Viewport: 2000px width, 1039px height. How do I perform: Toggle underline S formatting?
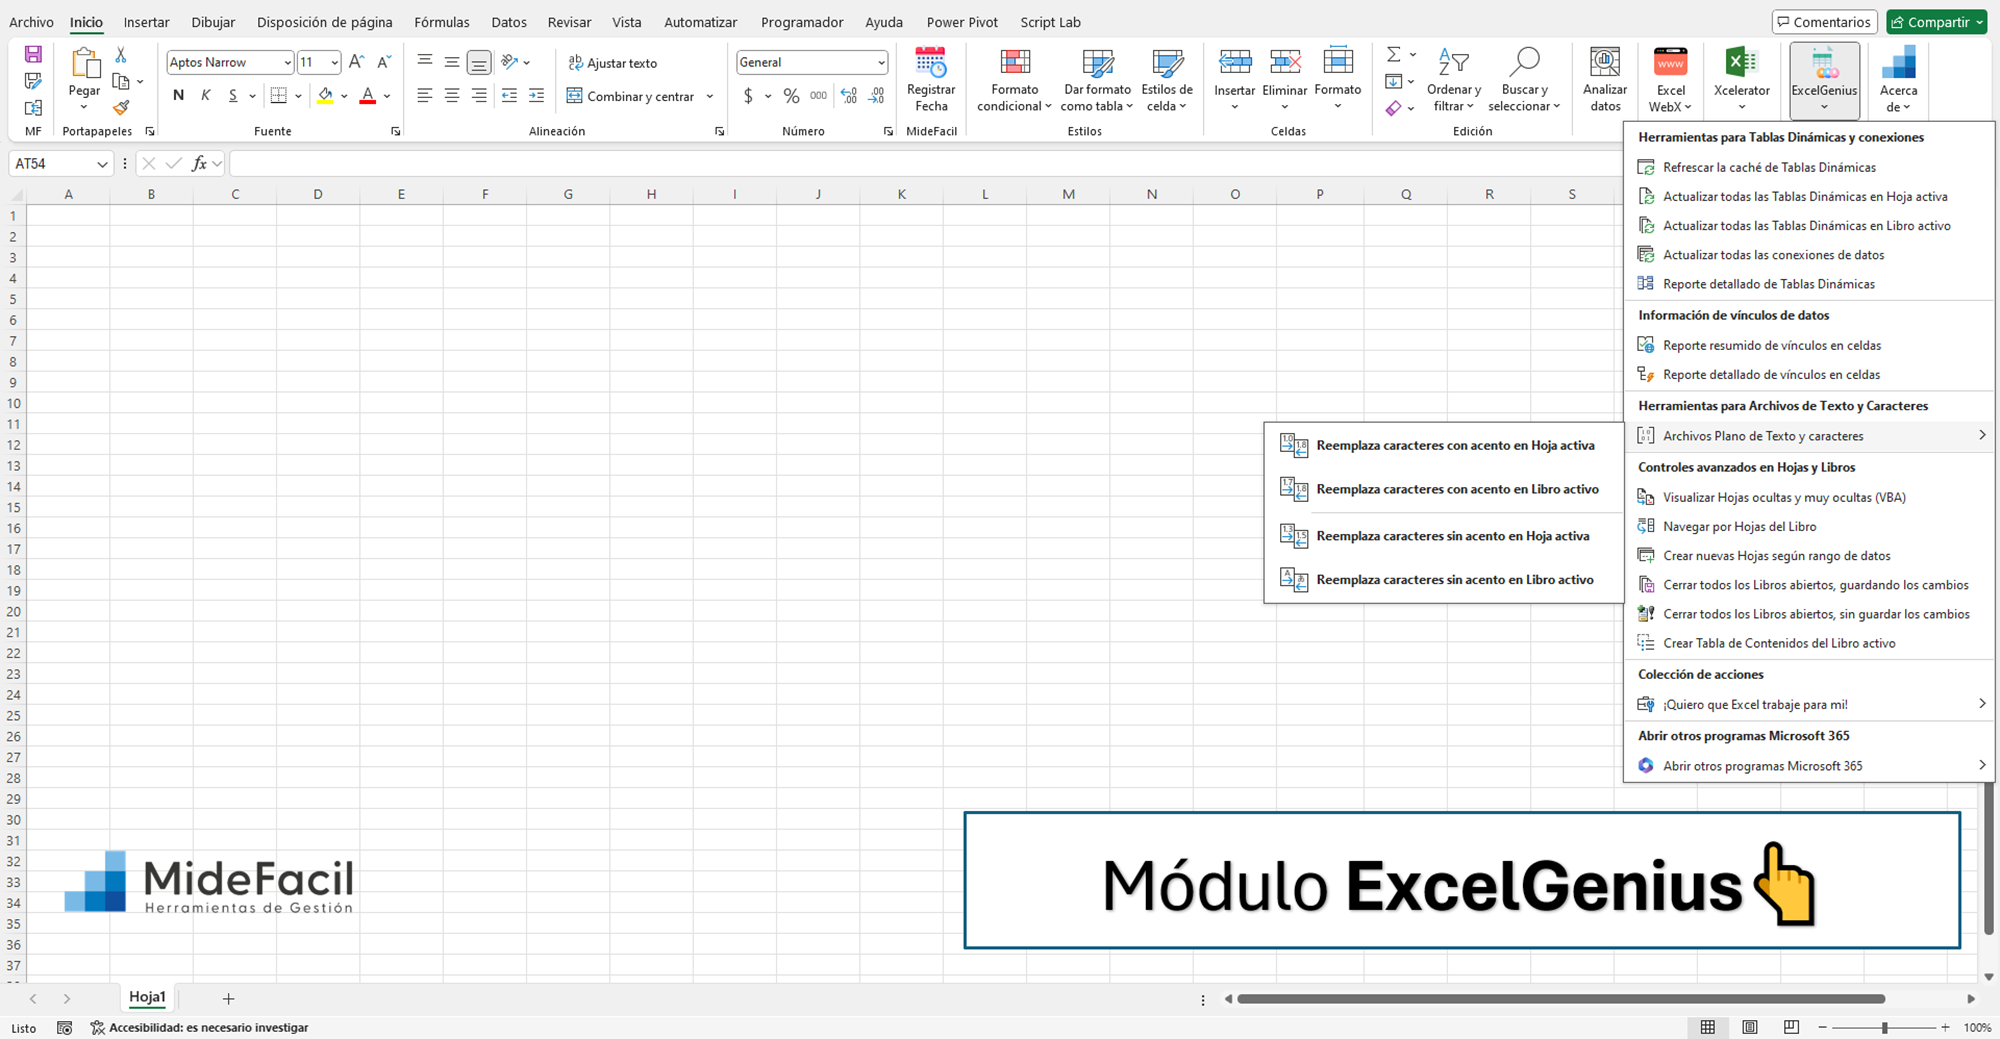[x=233, y=95]
